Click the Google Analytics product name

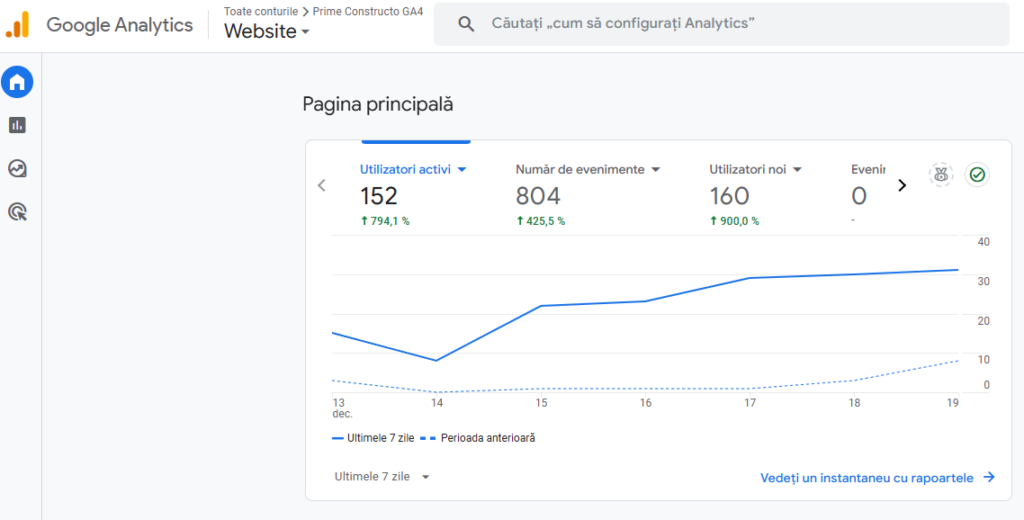pos(120,25)
